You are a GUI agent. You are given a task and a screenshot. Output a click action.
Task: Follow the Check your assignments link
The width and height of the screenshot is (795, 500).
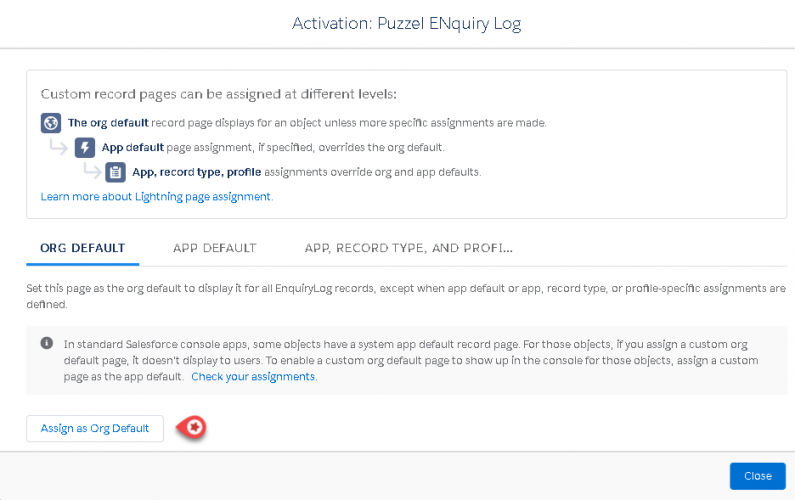(x=253, y=377)
